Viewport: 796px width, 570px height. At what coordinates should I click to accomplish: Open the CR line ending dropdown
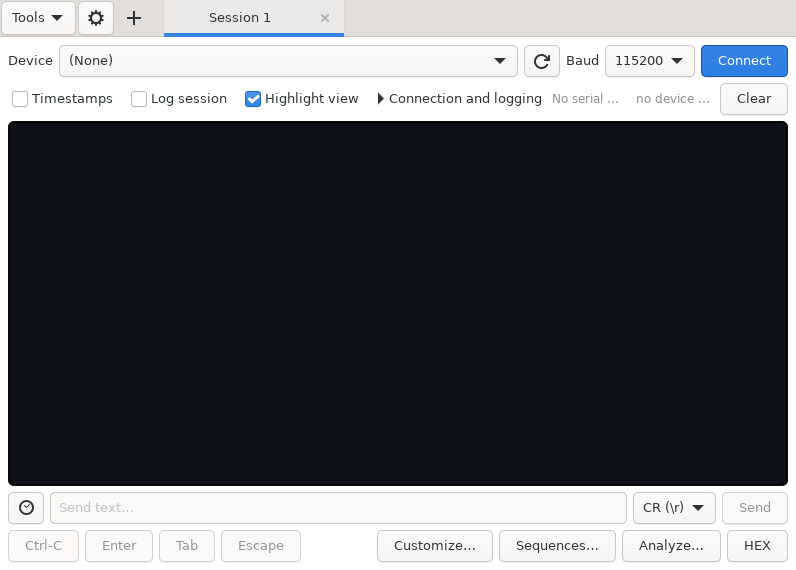674,508
